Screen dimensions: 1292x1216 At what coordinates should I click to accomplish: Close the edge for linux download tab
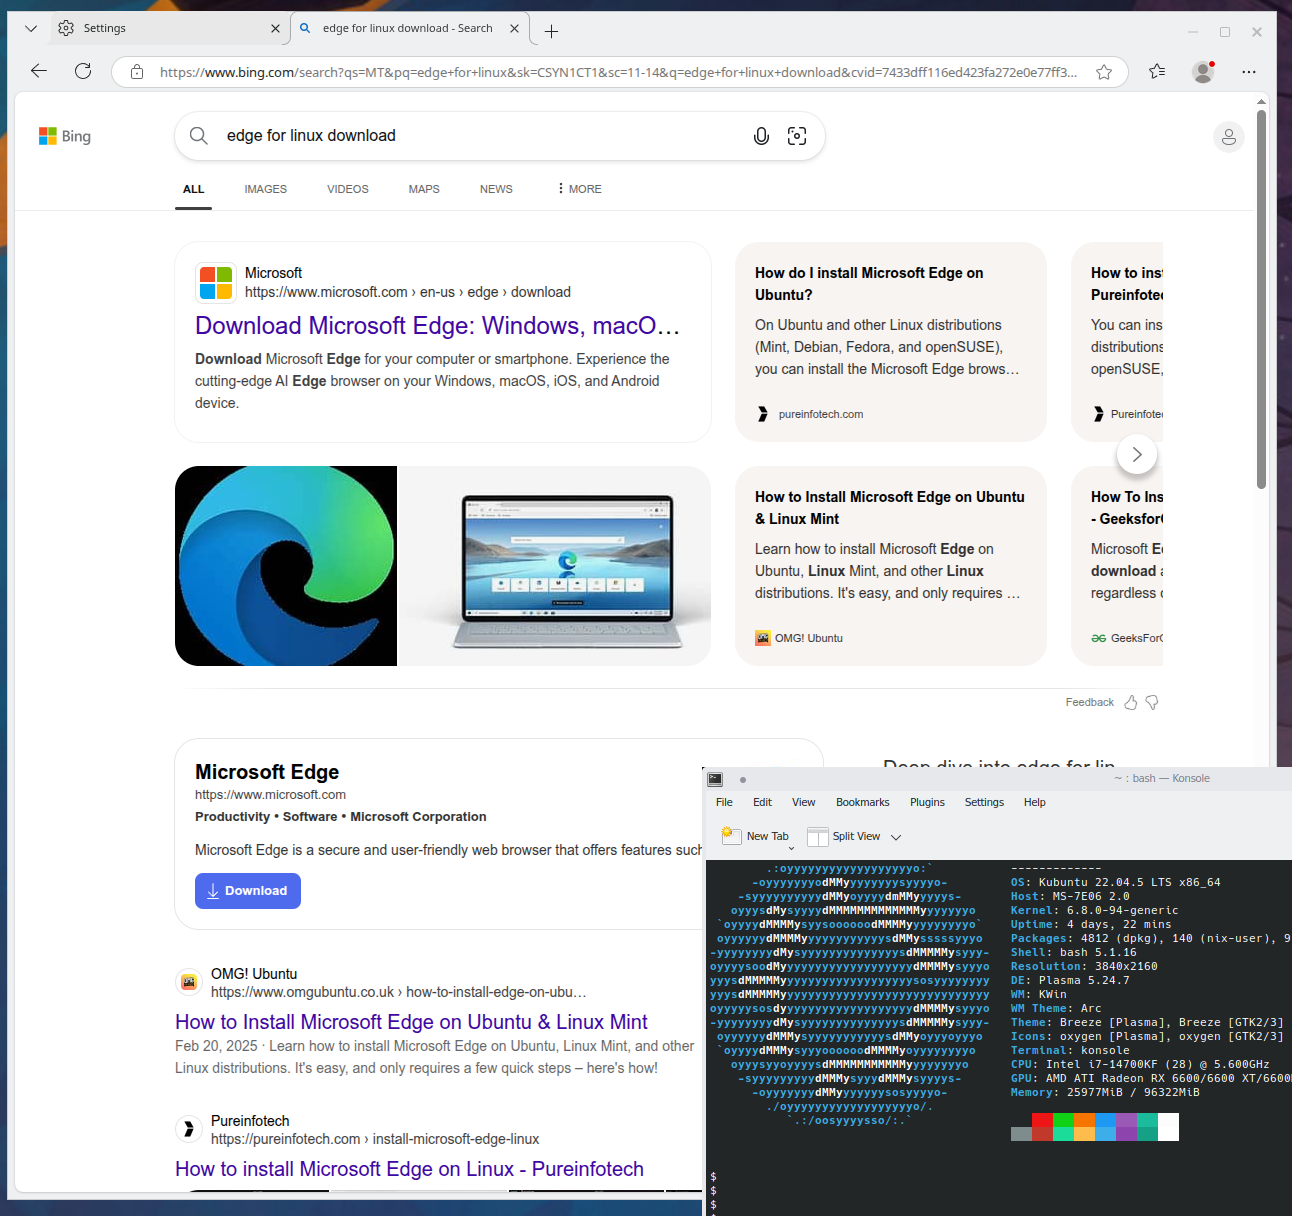(x=514, y=28)
